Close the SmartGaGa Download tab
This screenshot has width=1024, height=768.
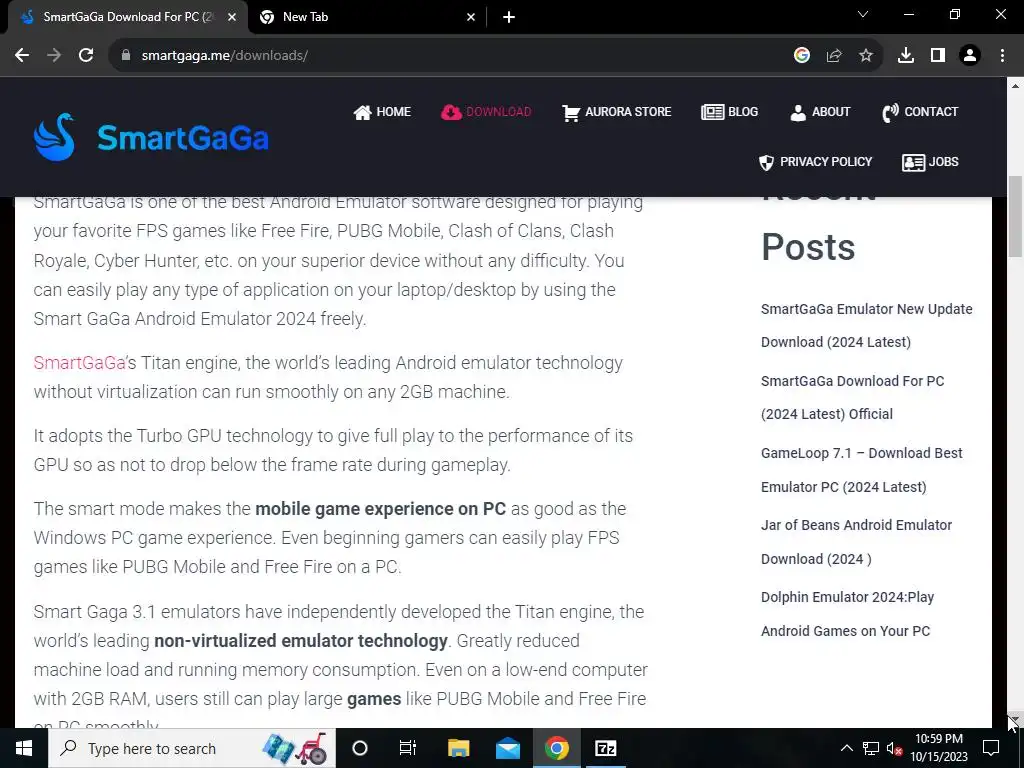pos(232,17)
